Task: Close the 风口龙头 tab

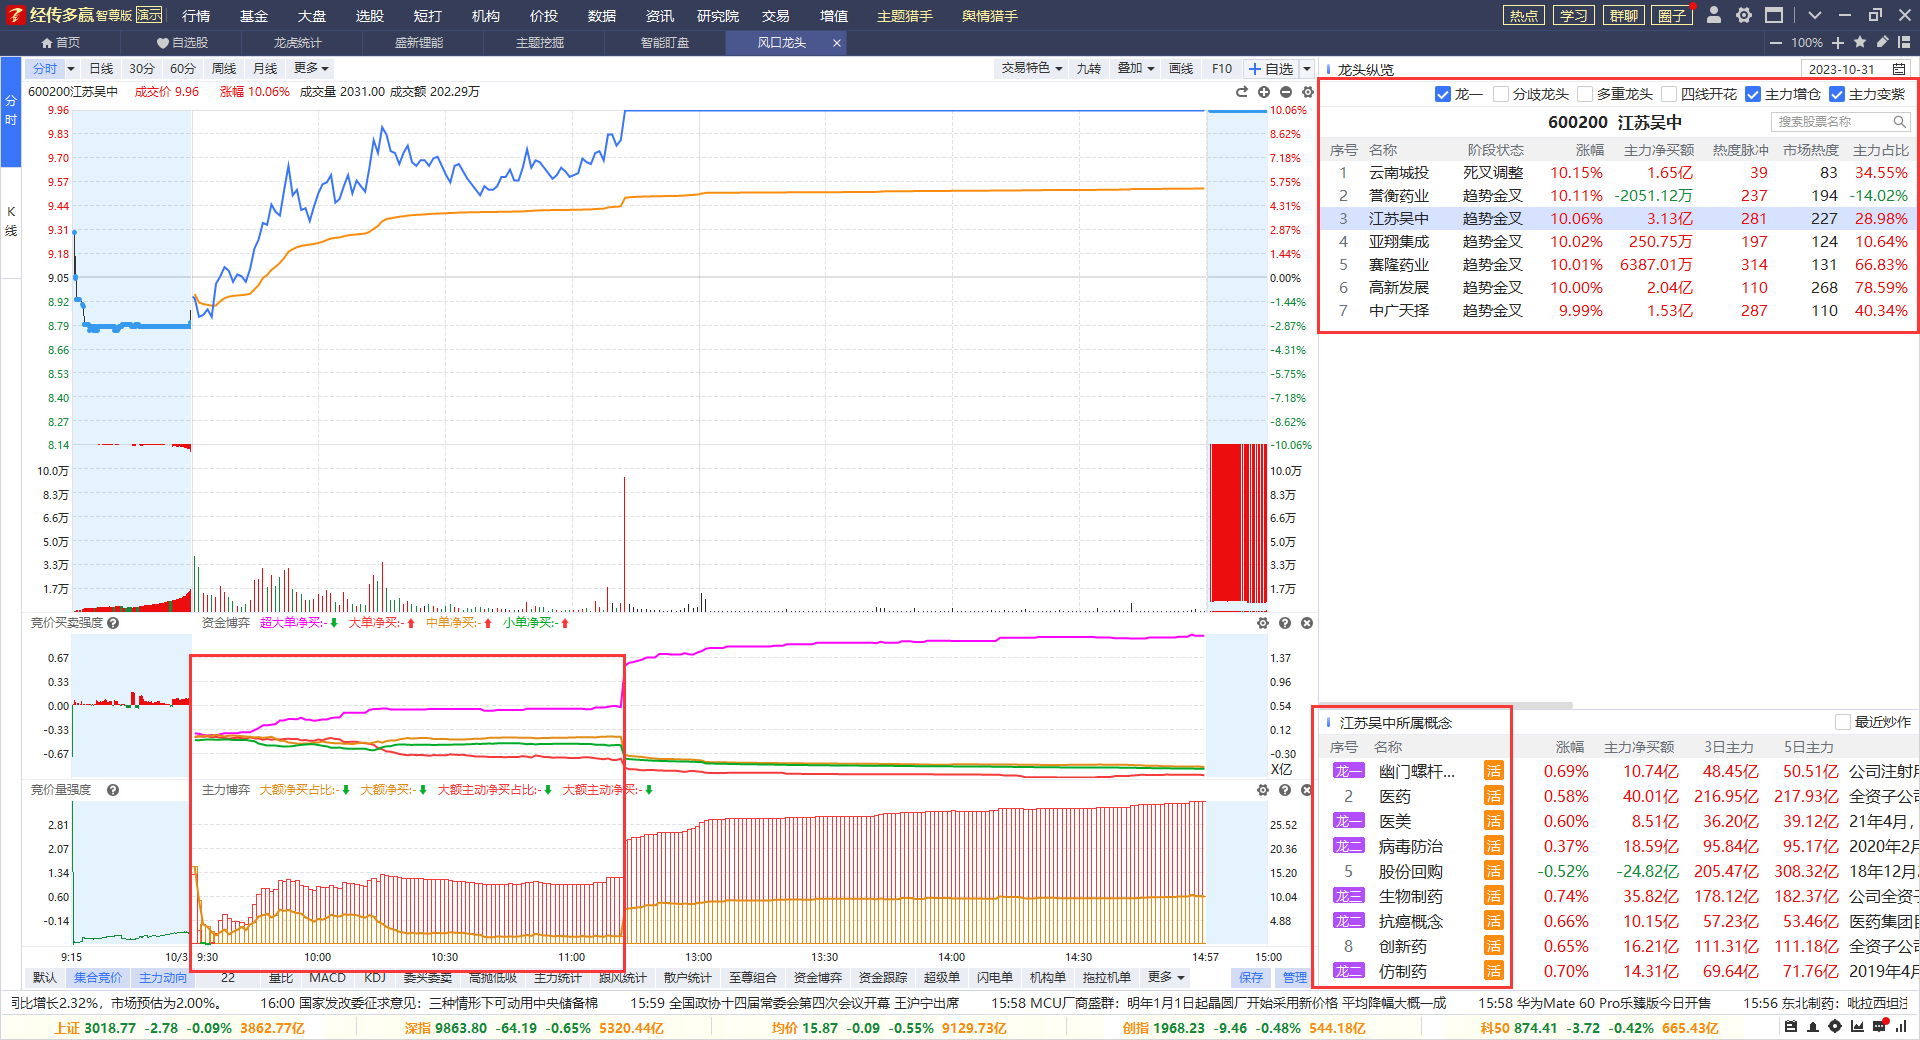Action: click(837, 43)
